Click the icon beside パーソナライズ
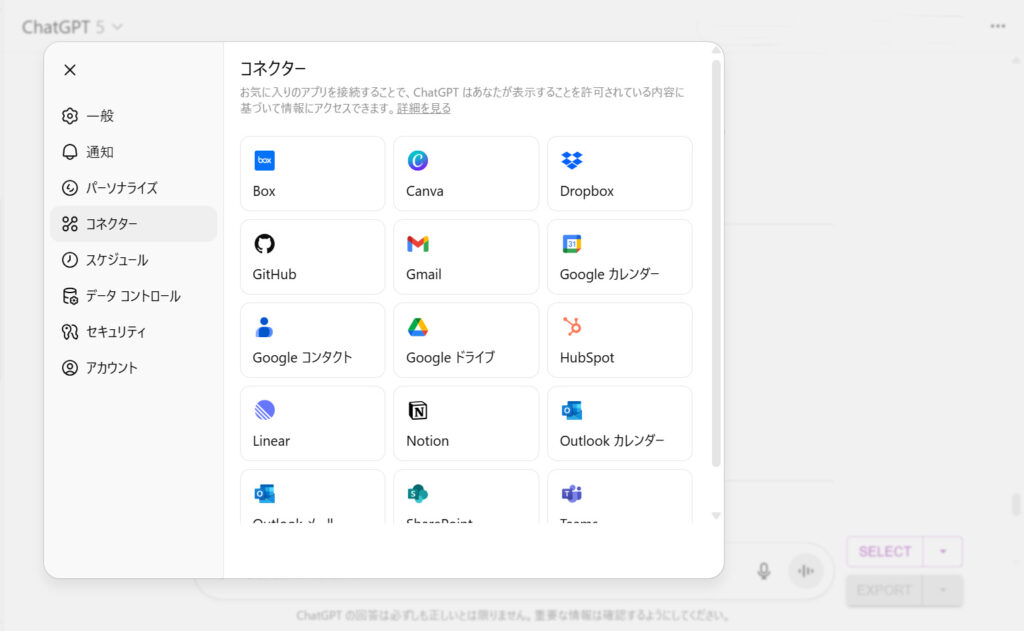The height and width of the screenshot is (631, 1024). click(x=70, y=188)
